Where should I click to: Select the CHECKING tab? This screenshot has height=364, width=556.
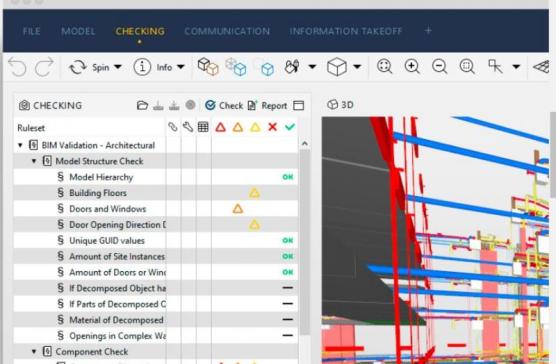(140, 31)
